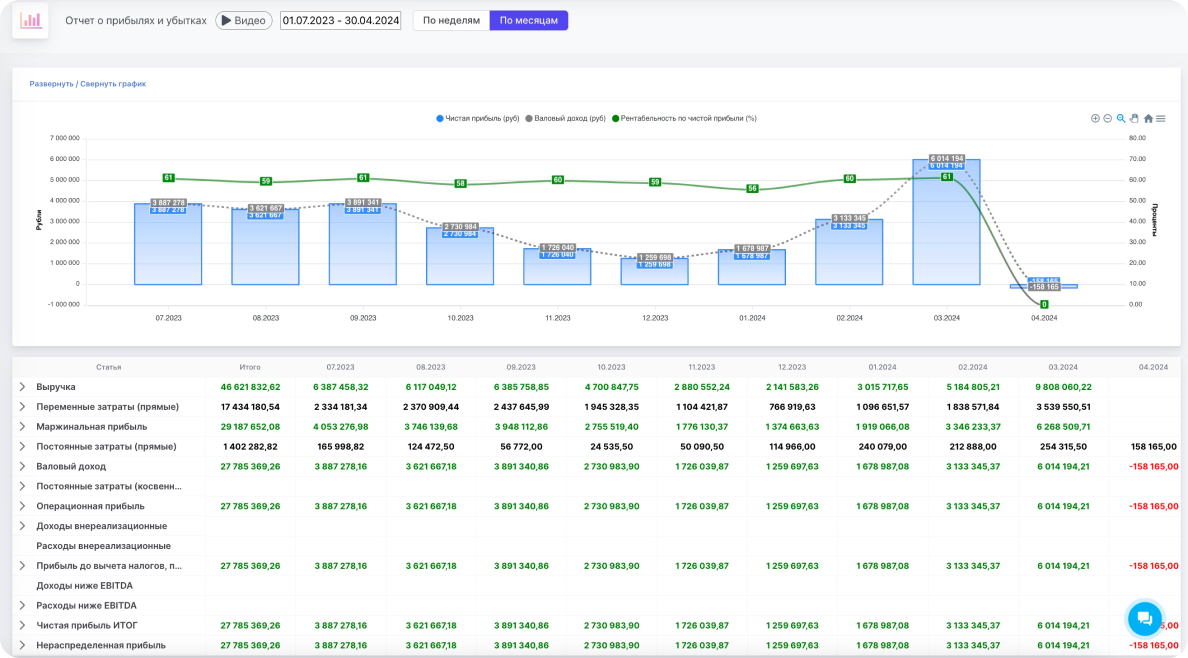This screenshot has height=658, width=1188.
Task: Open the date range field 01.07.2023 - 30.04.2024
Action: (x=340, y=20)
